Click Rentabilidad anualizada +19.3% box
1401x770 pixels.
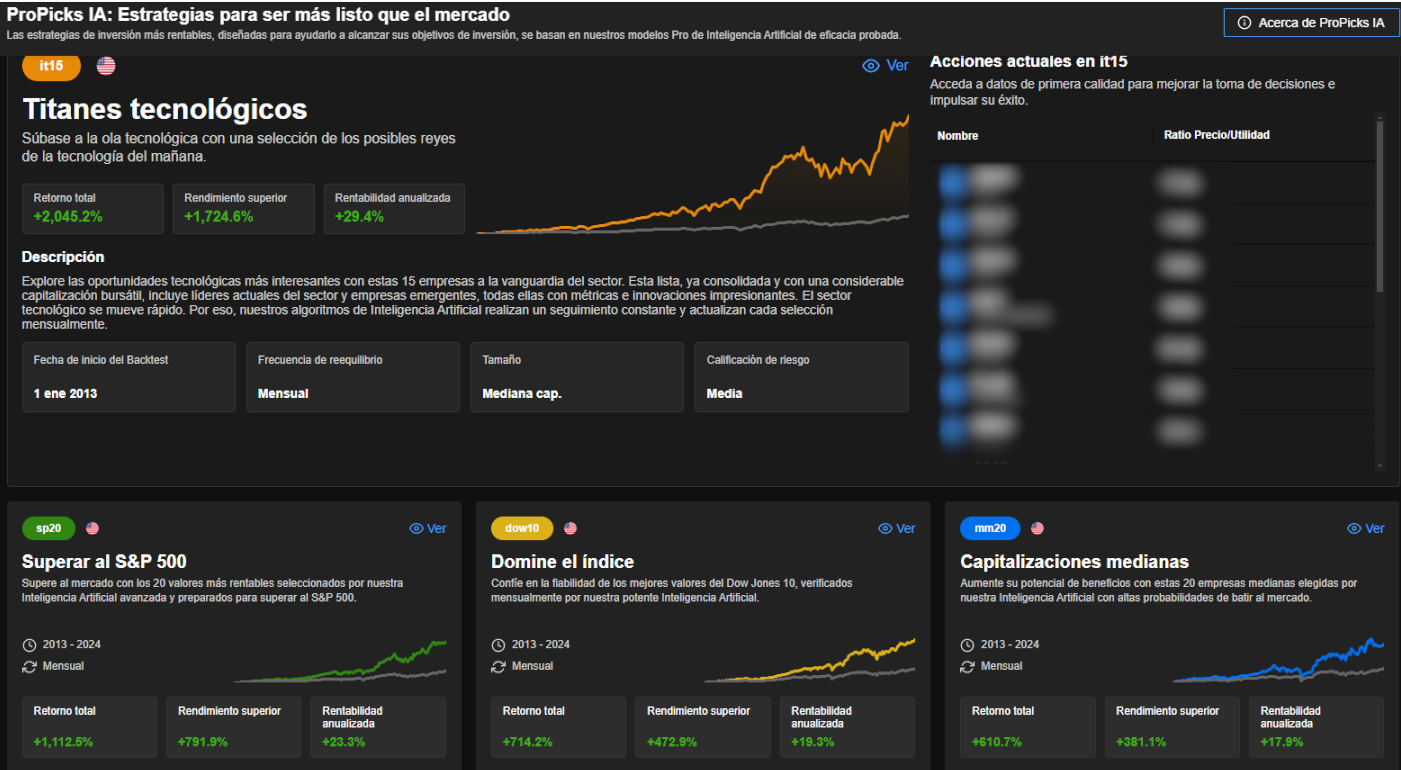click(x=847, y=727)
